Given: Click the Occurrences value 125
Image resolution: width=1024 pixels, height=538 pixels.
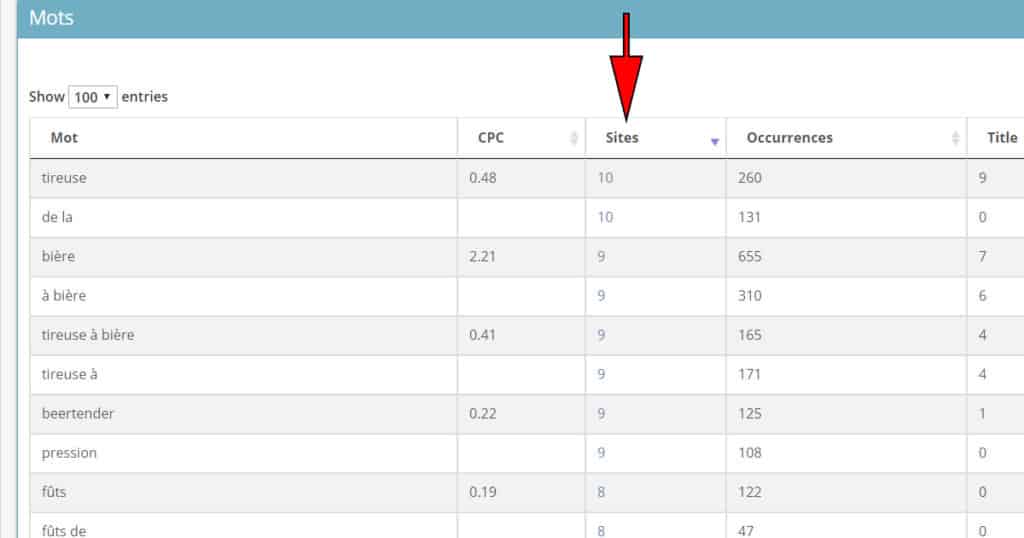Looking at the screenshot, I should click(x=750, y=413).
